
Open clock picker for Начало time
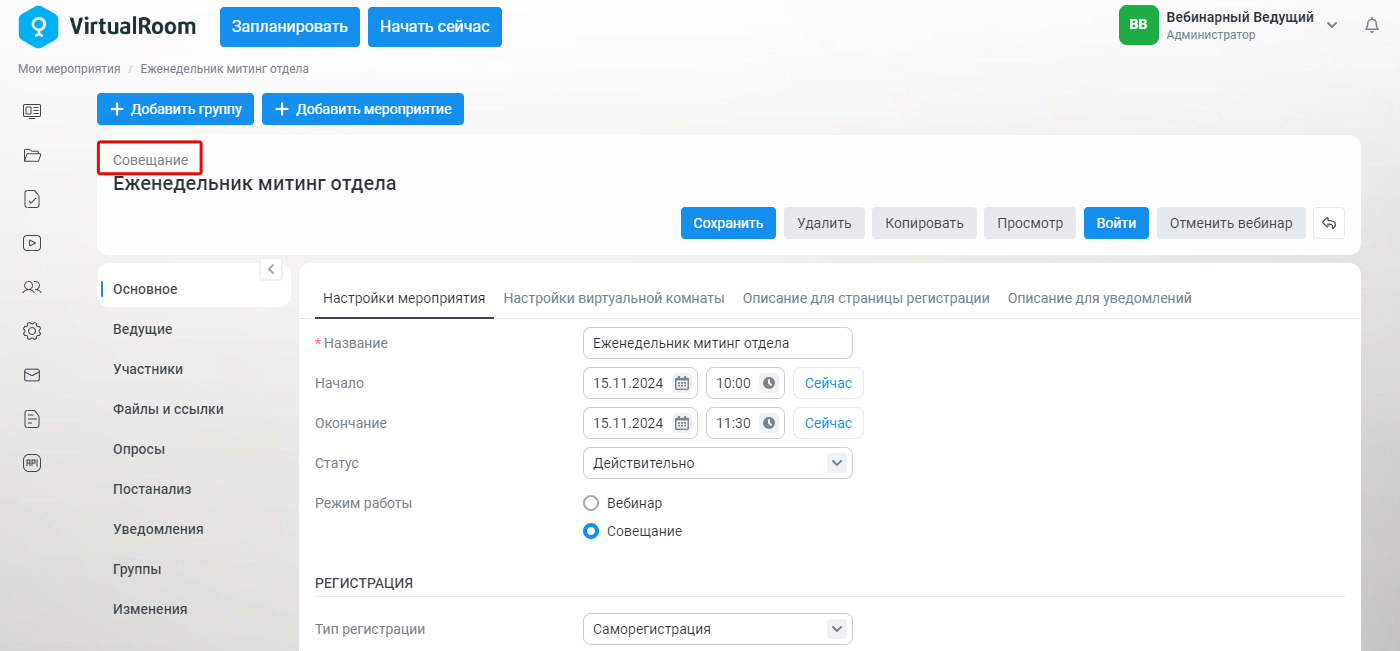[769, 383]
